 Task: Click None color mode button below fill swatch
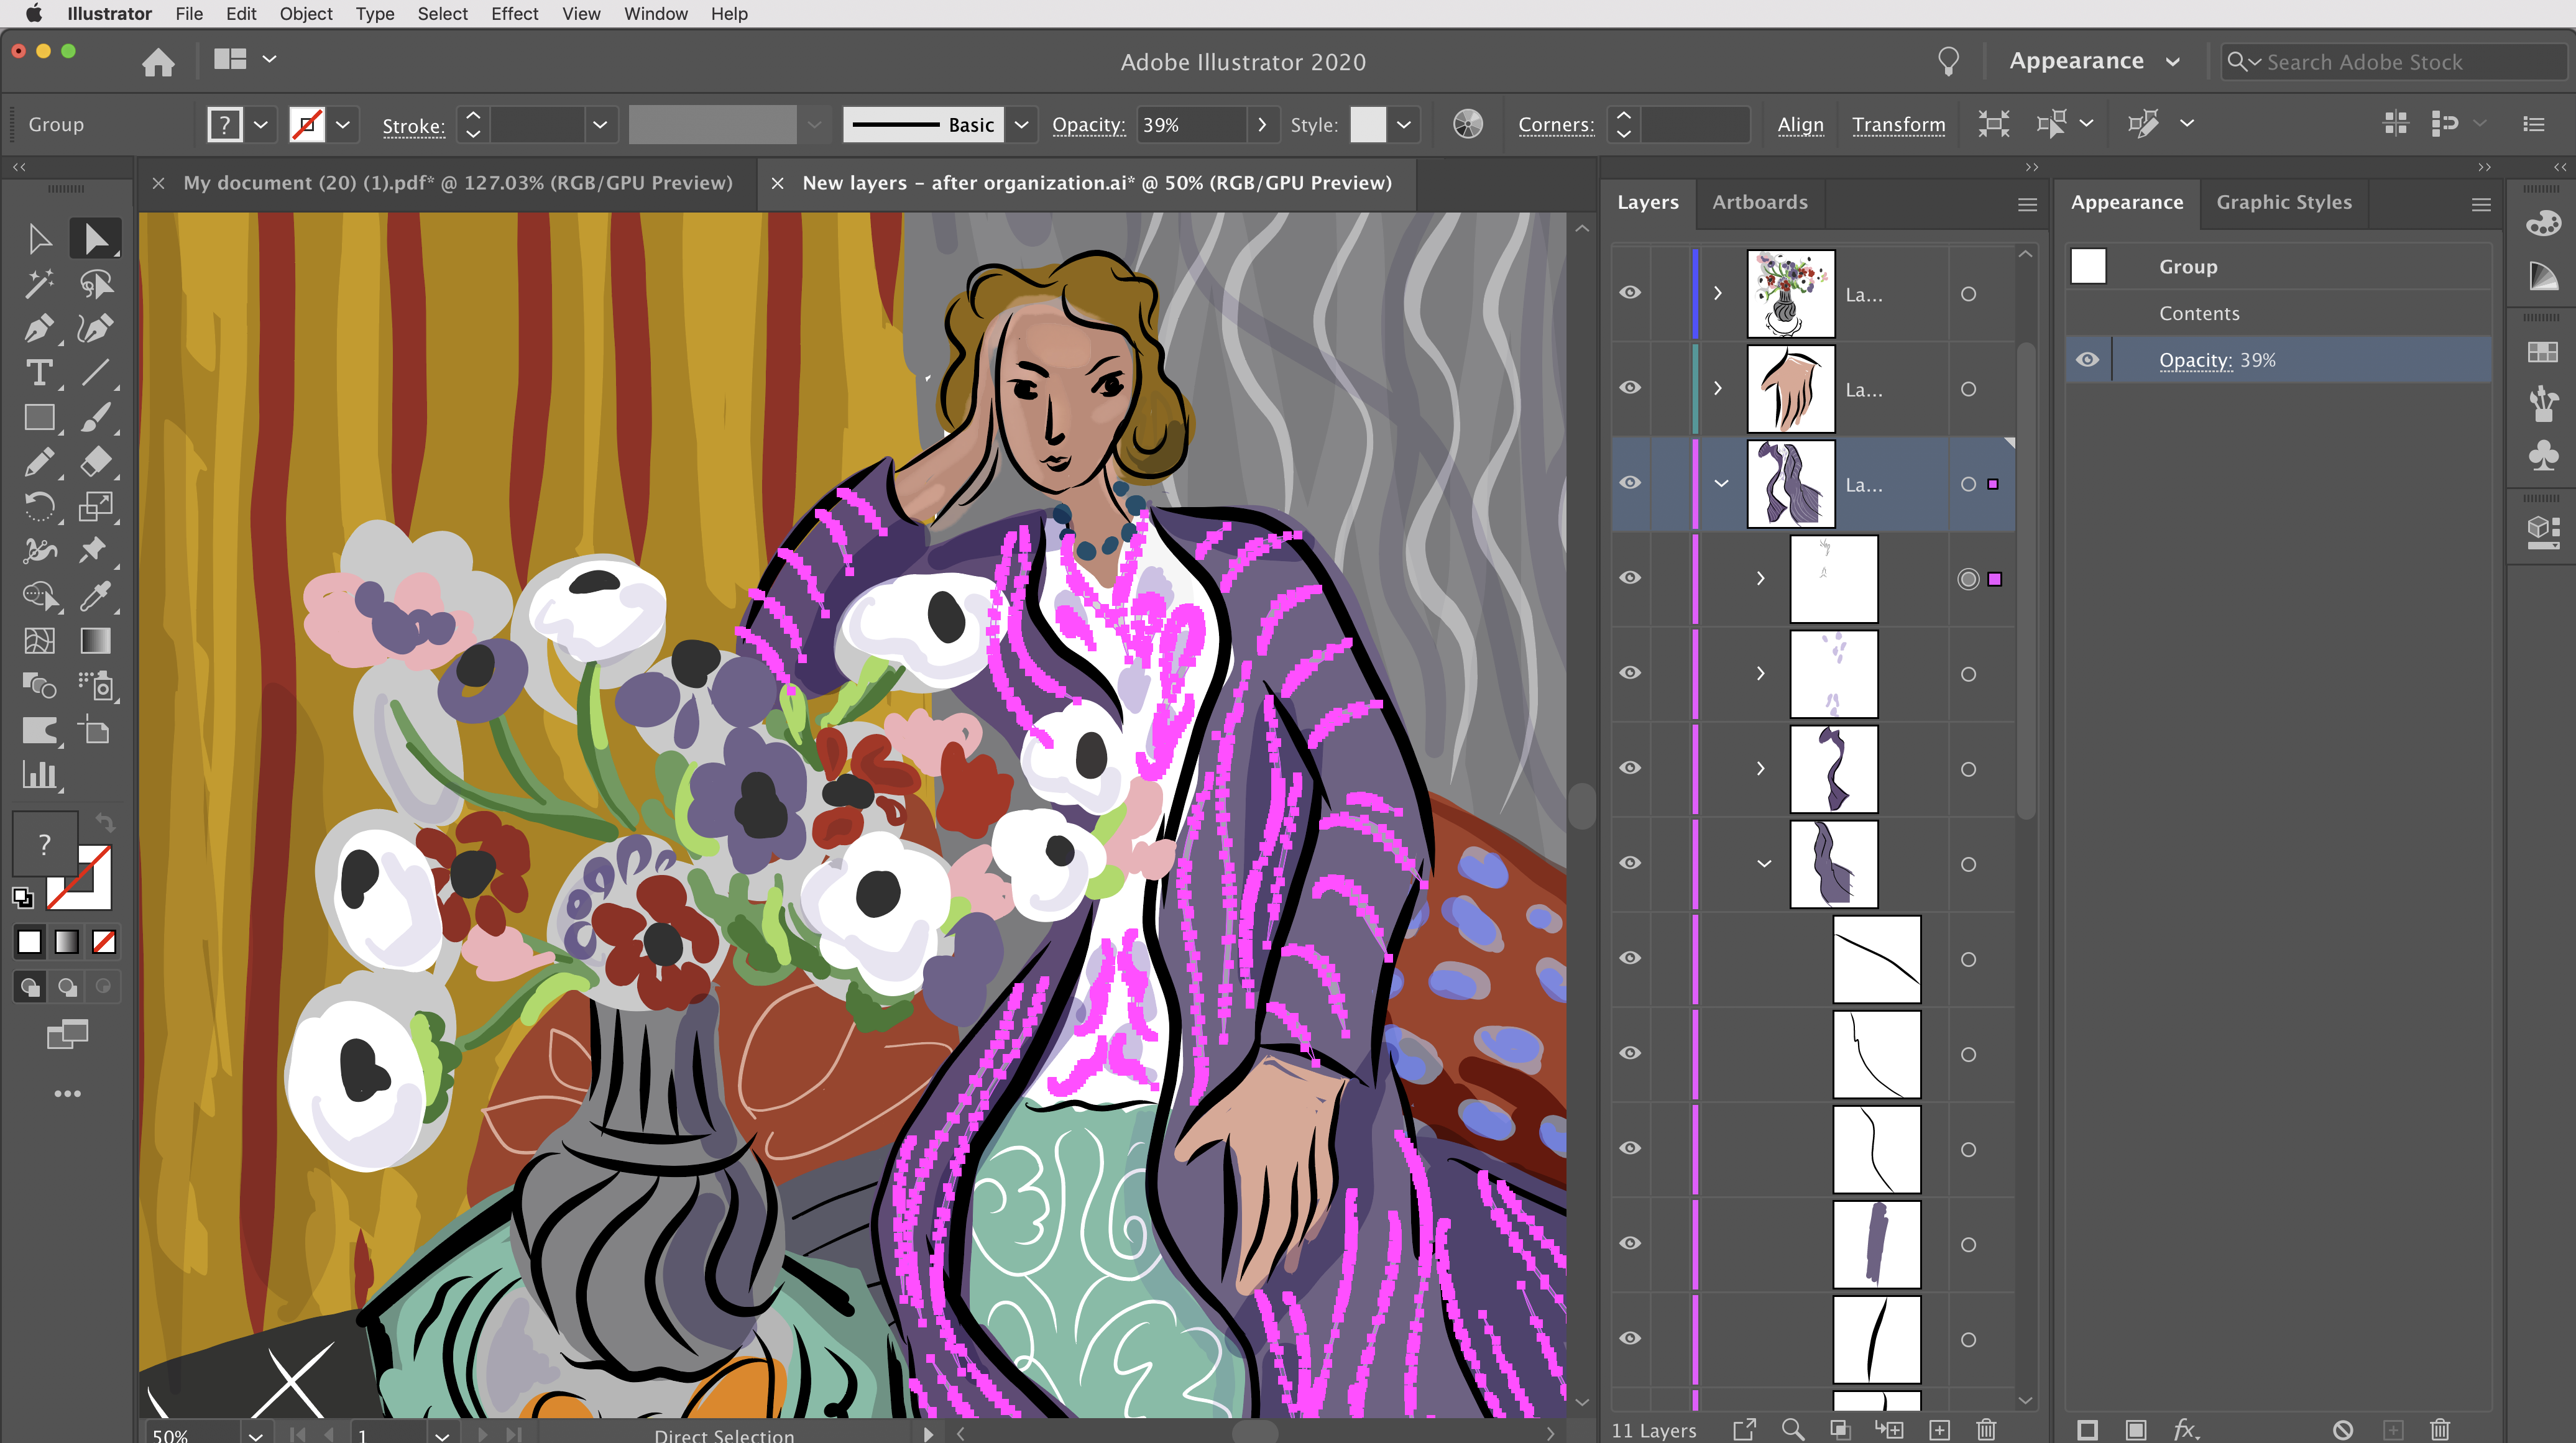click(x=104, y=942)
